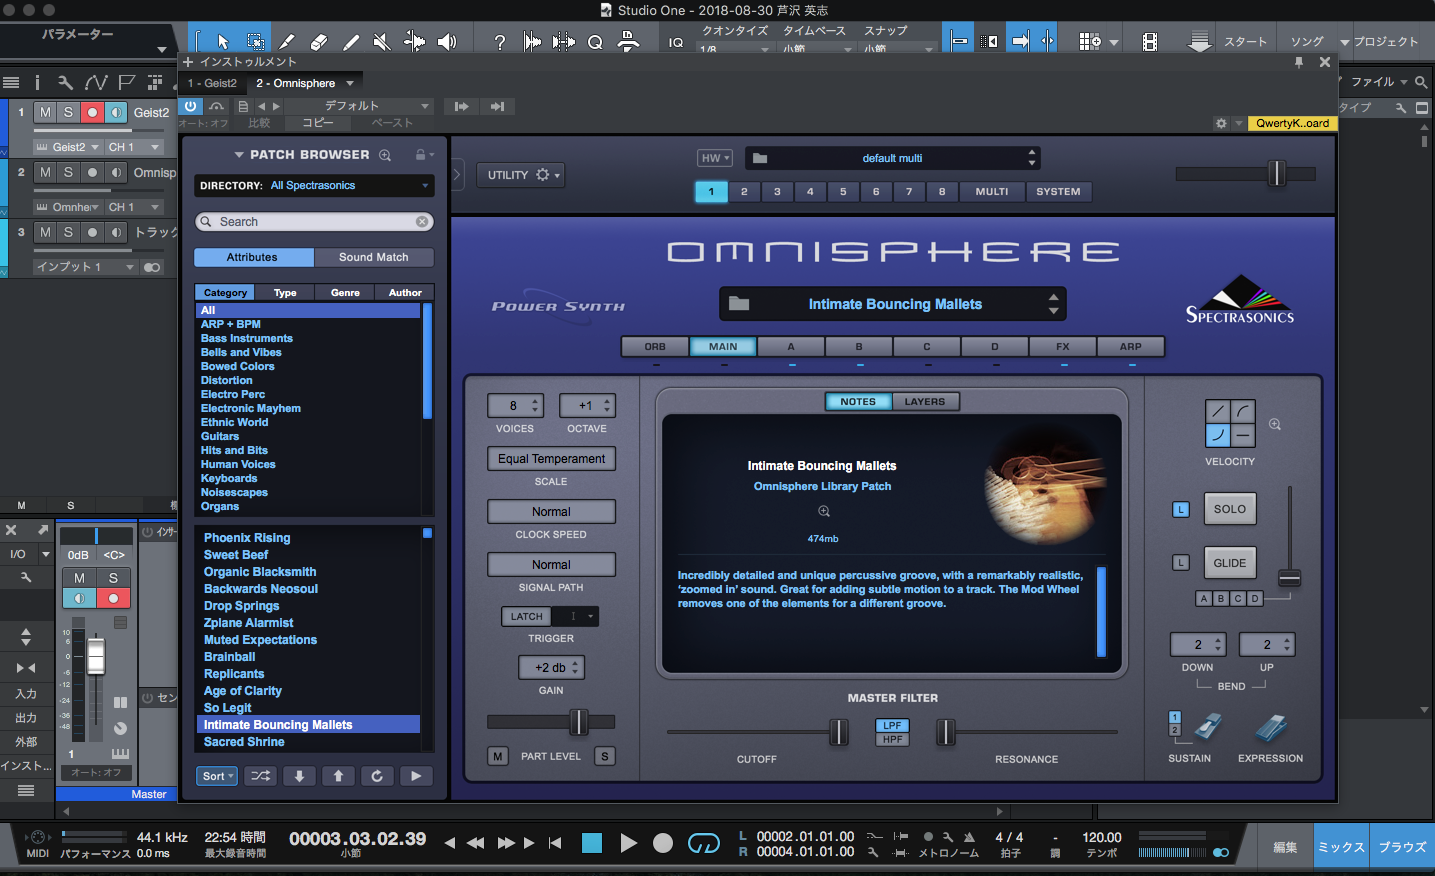Adjust the Resonance slider
This screenshot has height=876, width=1435.
[946, 733]
